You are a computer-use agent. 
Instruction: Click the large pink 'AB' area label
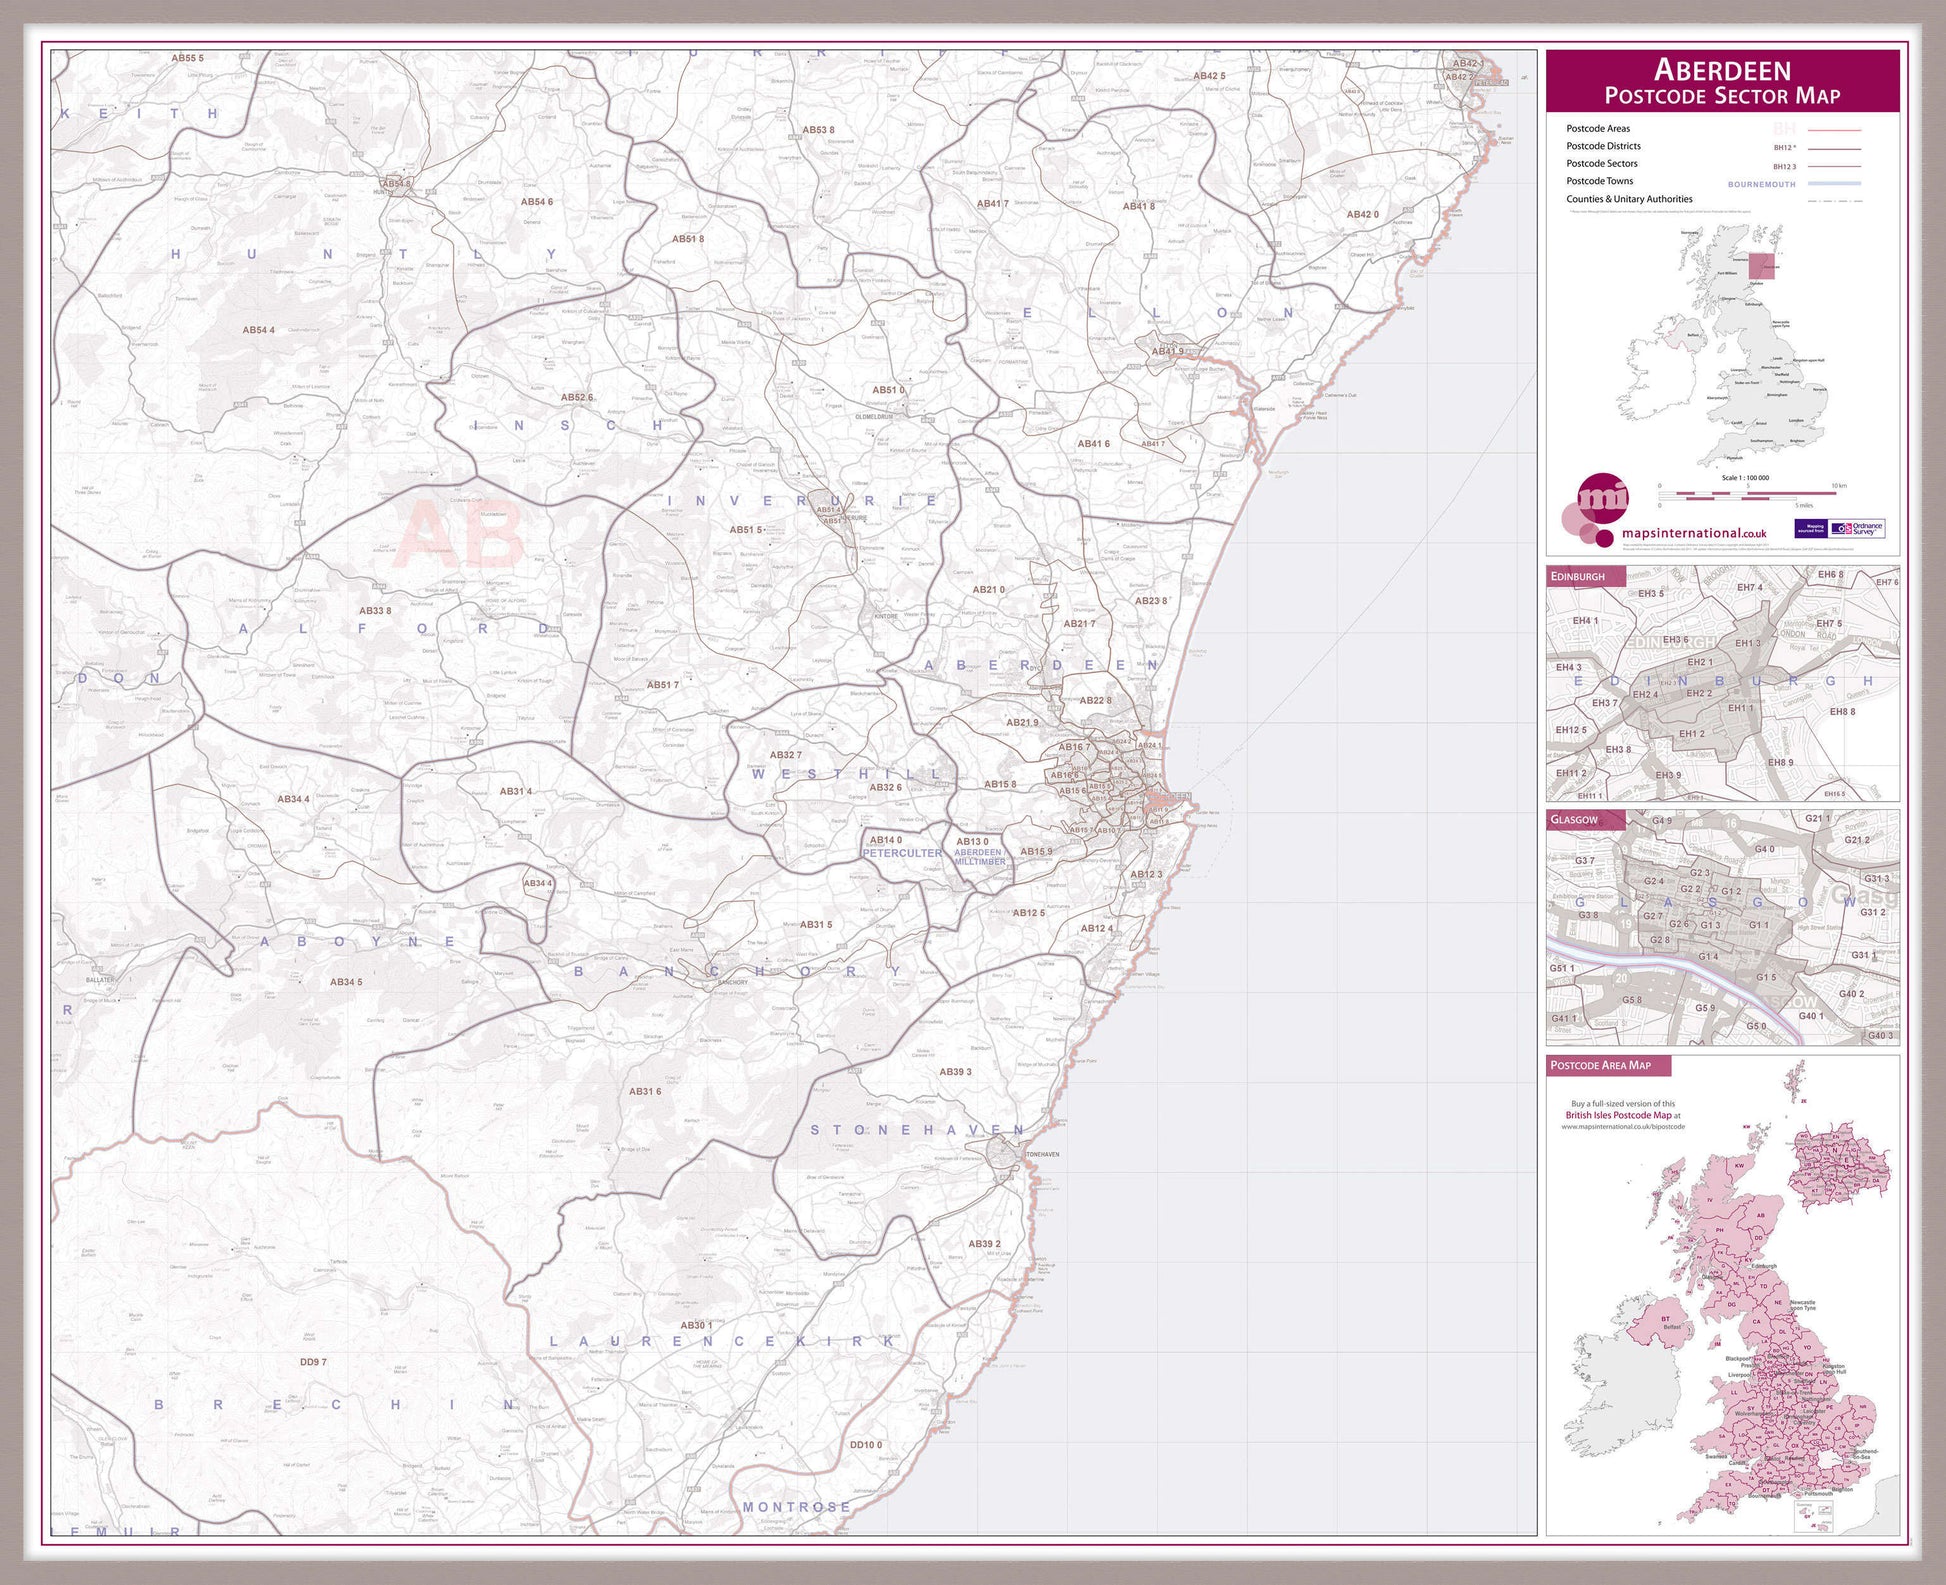pyautogui.click(x=459, y=534)
